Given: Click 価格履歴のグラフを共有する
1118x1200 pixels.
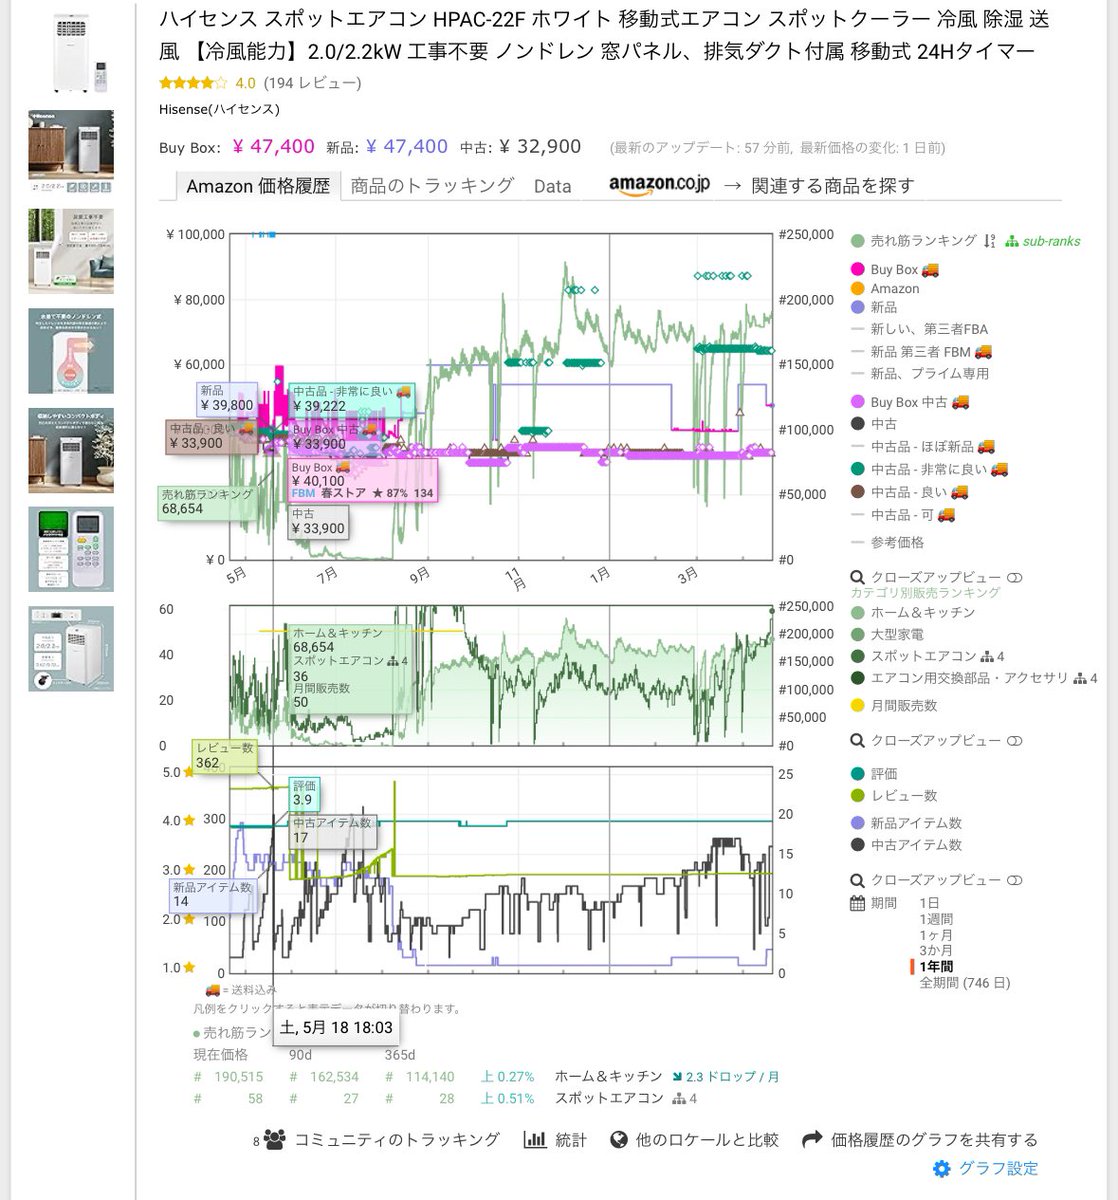Looking at the screenshot, I should pyautogui.click(x=934, y=1139).
